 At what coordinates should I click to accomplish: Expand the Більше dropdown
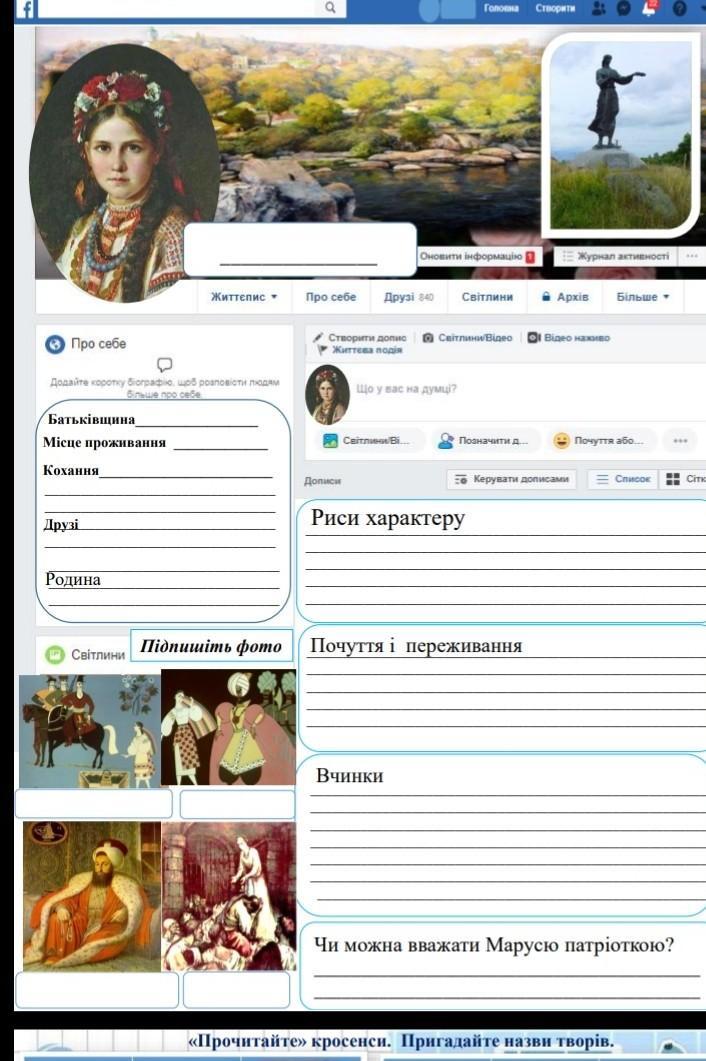click(x=642, y=296)
